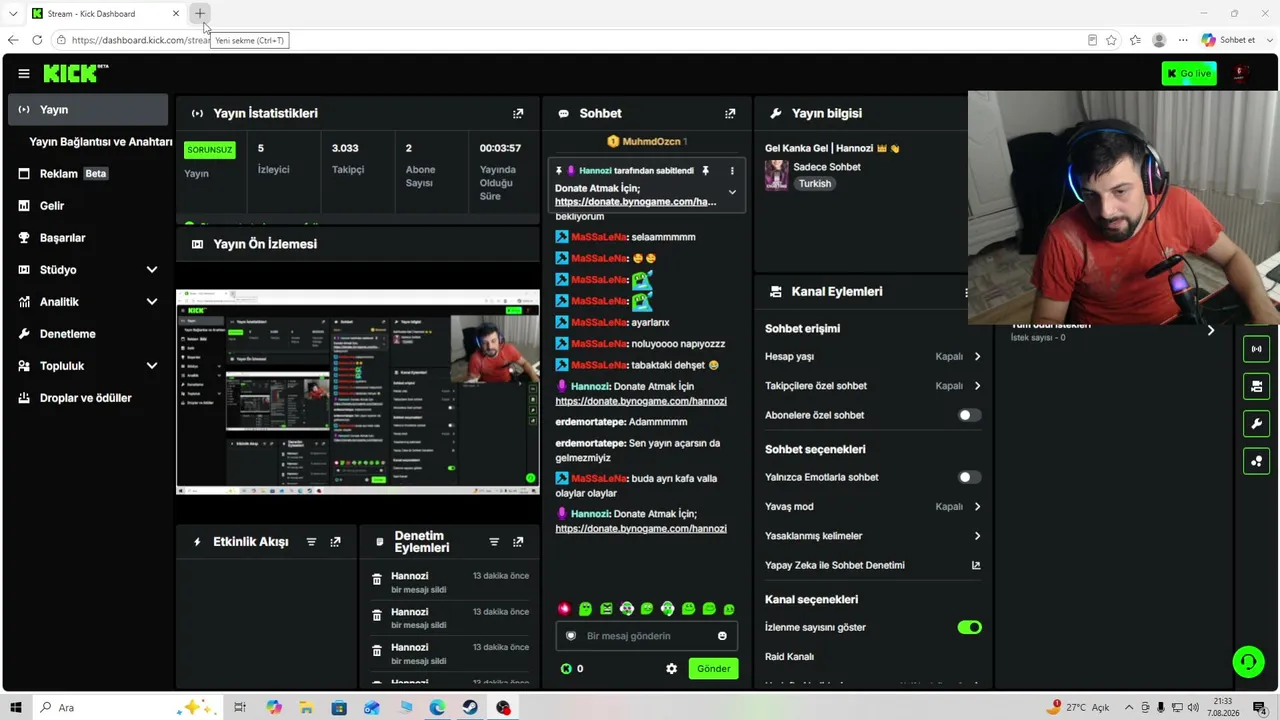Insert the first pink emote from quick emotes

coord(564,609)
